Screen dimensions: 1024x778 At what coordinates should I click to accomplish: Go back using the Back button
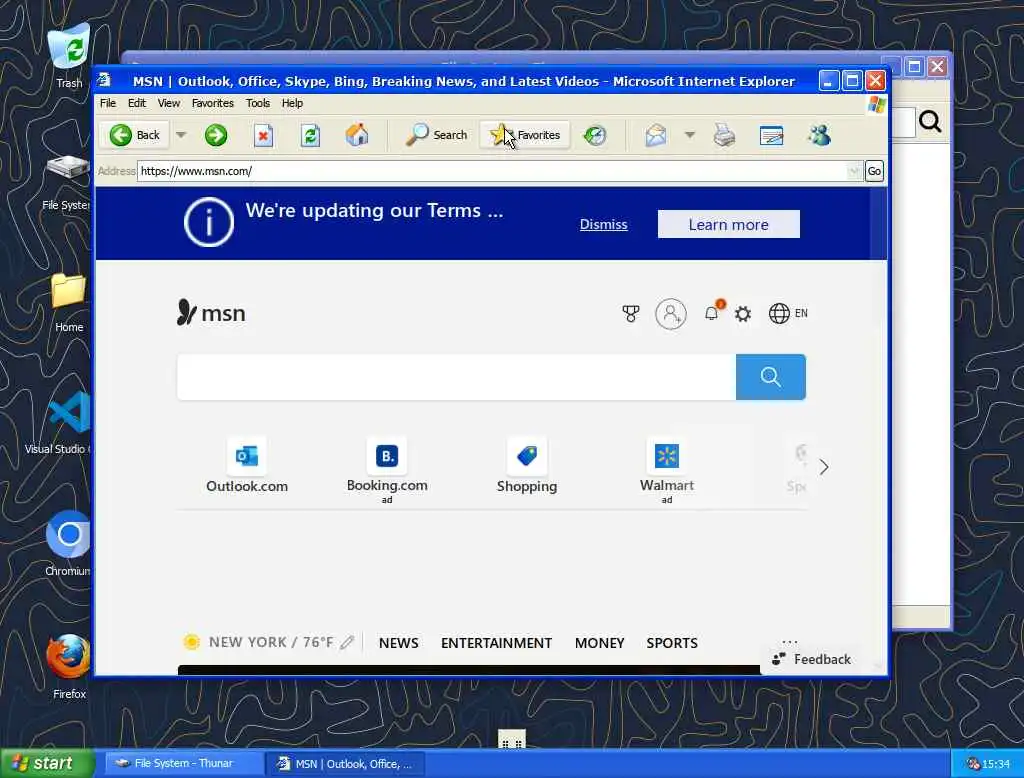pos(135,135)
